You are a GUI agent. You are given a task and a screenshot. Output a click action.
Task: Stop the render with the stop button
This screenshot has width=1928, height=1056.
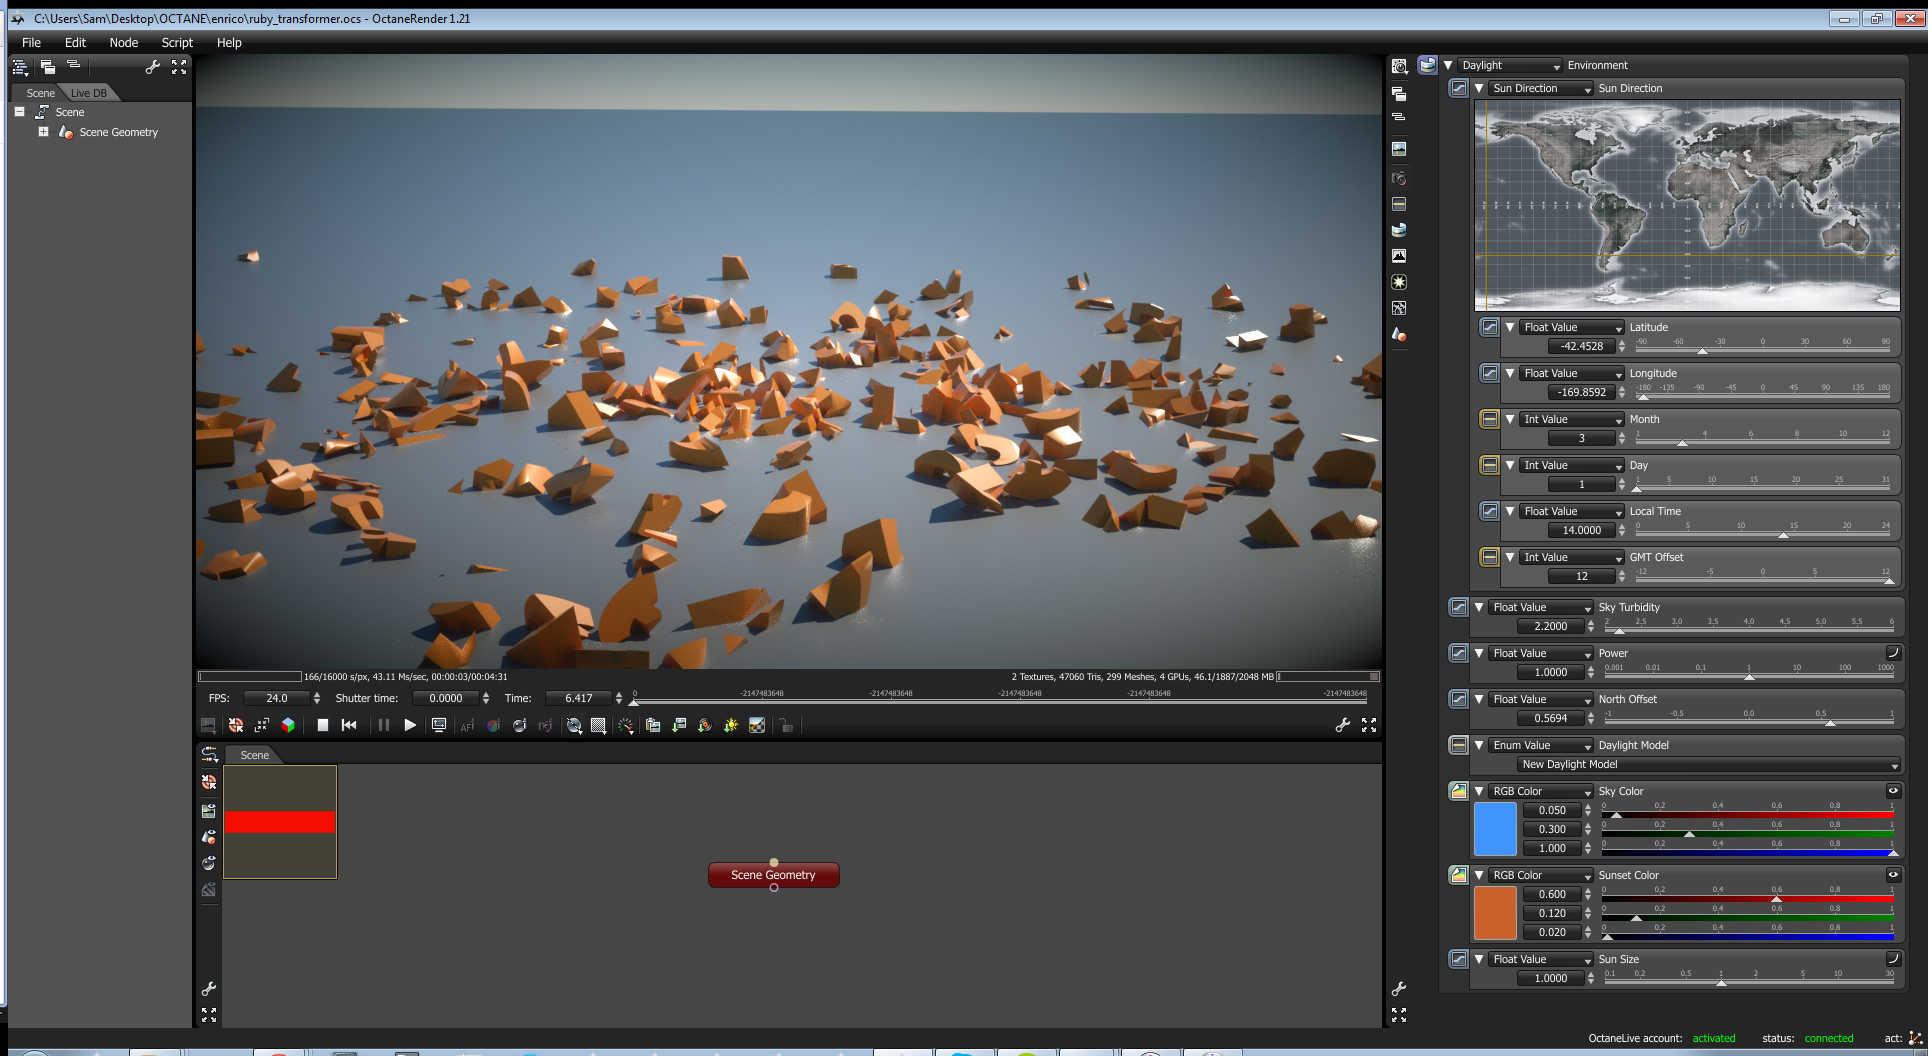323,725
